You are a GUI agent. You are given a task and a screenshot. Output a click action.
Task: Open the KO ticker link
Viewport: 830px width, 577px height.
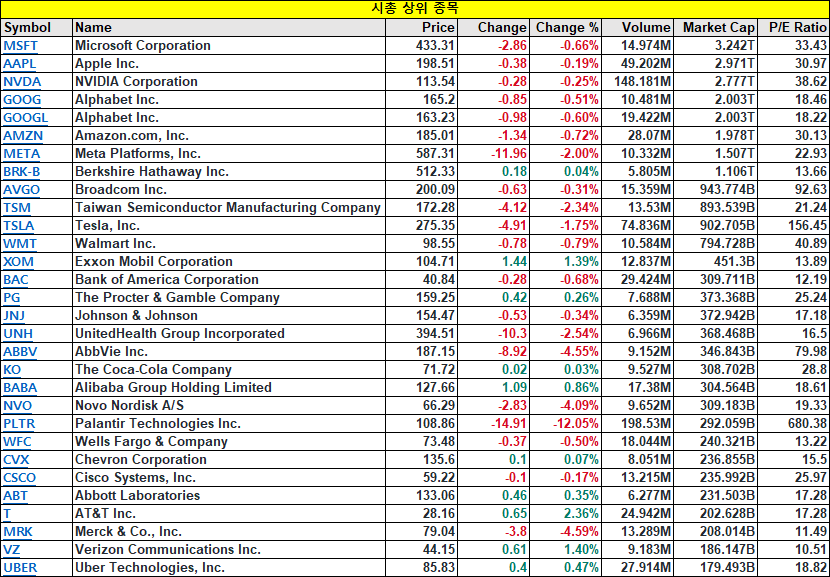pos(12,369)
